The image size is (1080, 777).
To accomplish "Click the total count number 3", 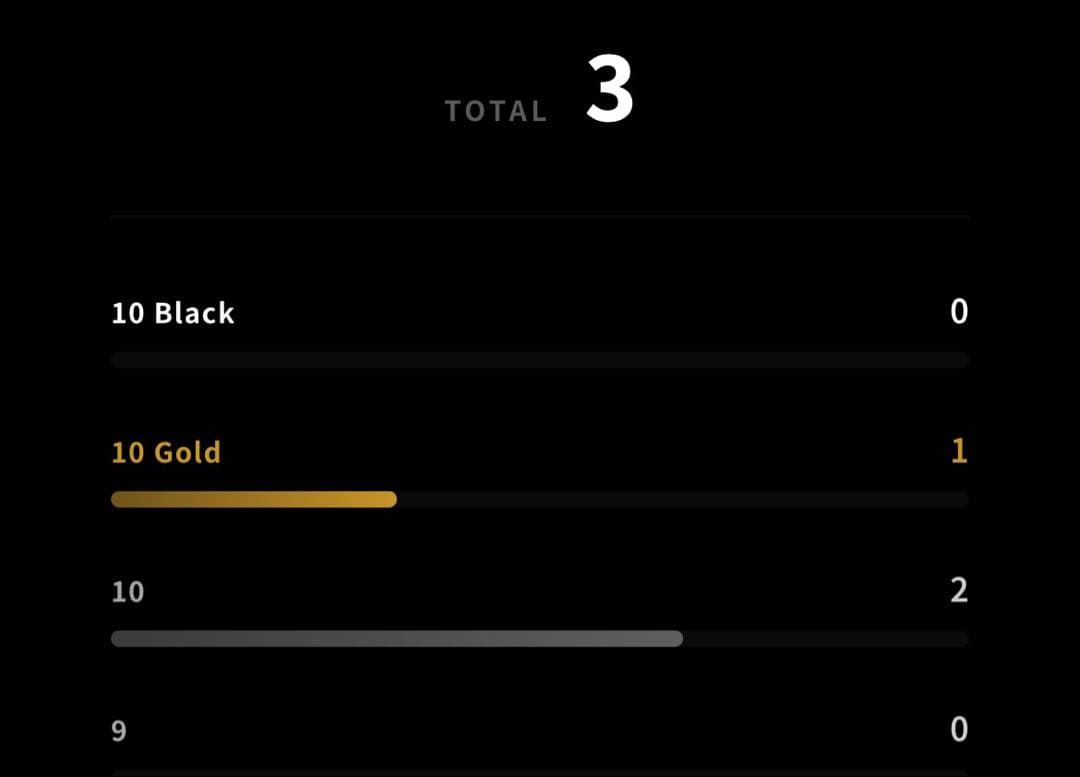I will 610,89.
